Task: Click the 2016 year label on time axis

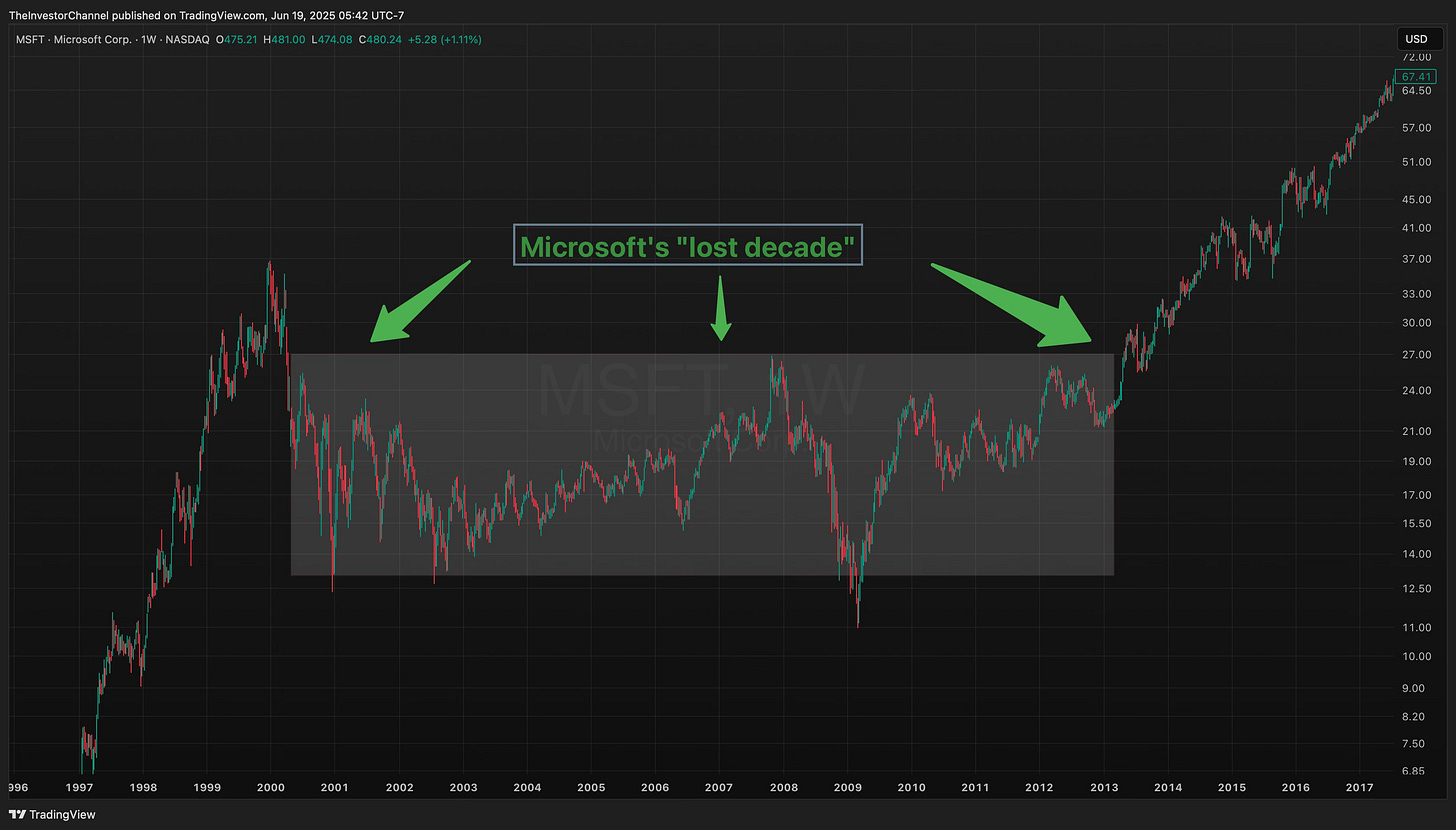Action: [x=1296, y=787]
